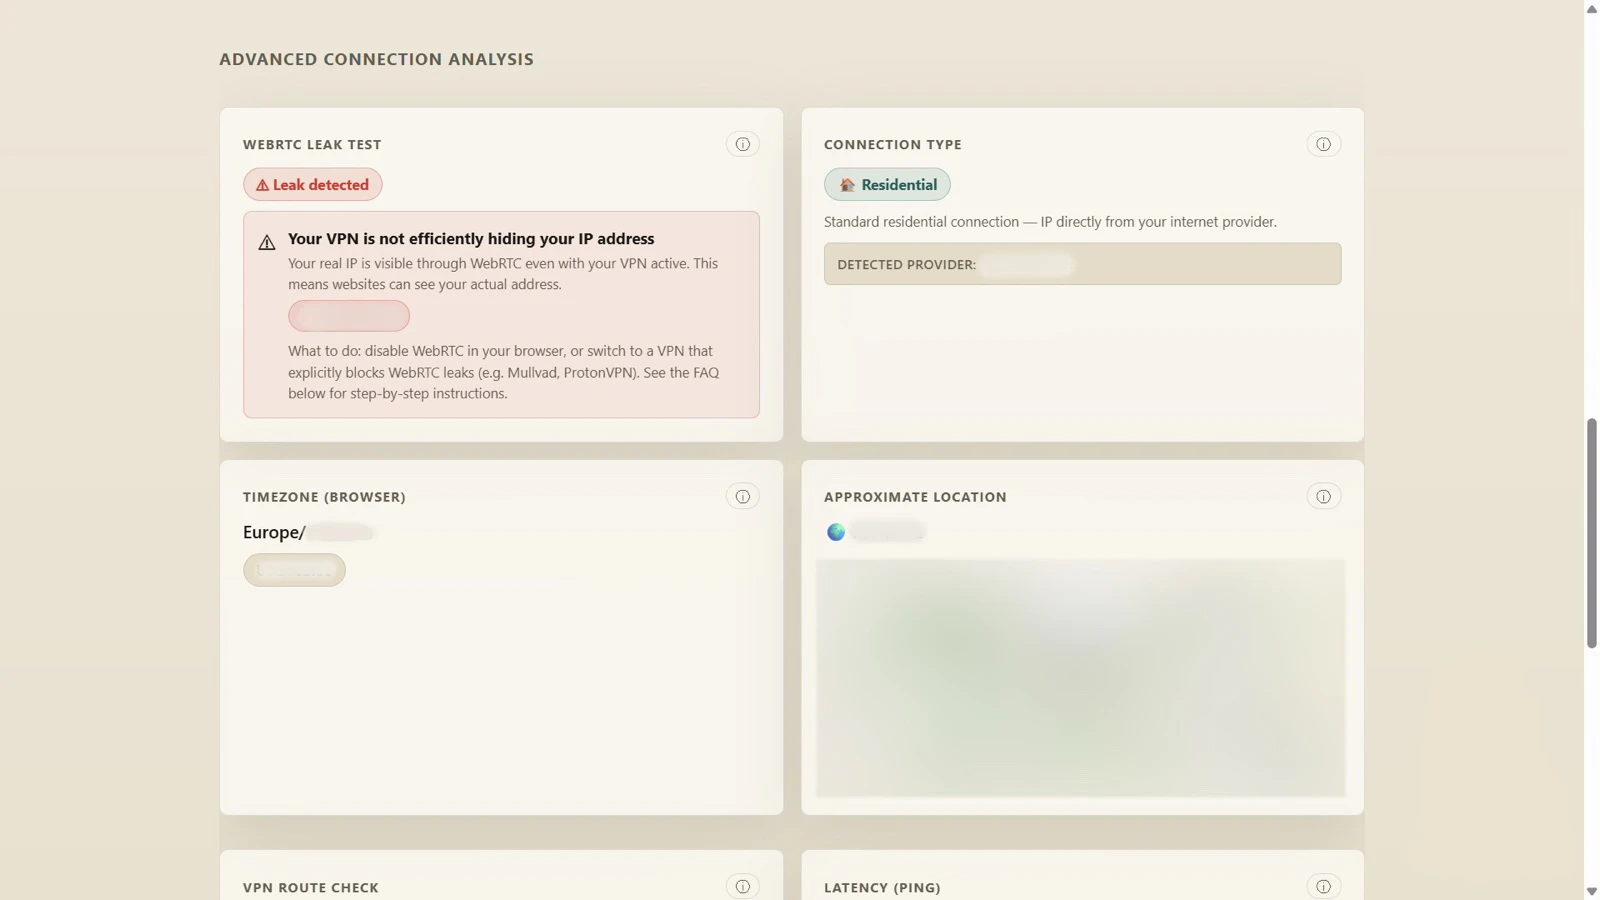Click the 'APPROXIMATE LOCATION' card title

(915, 496)
